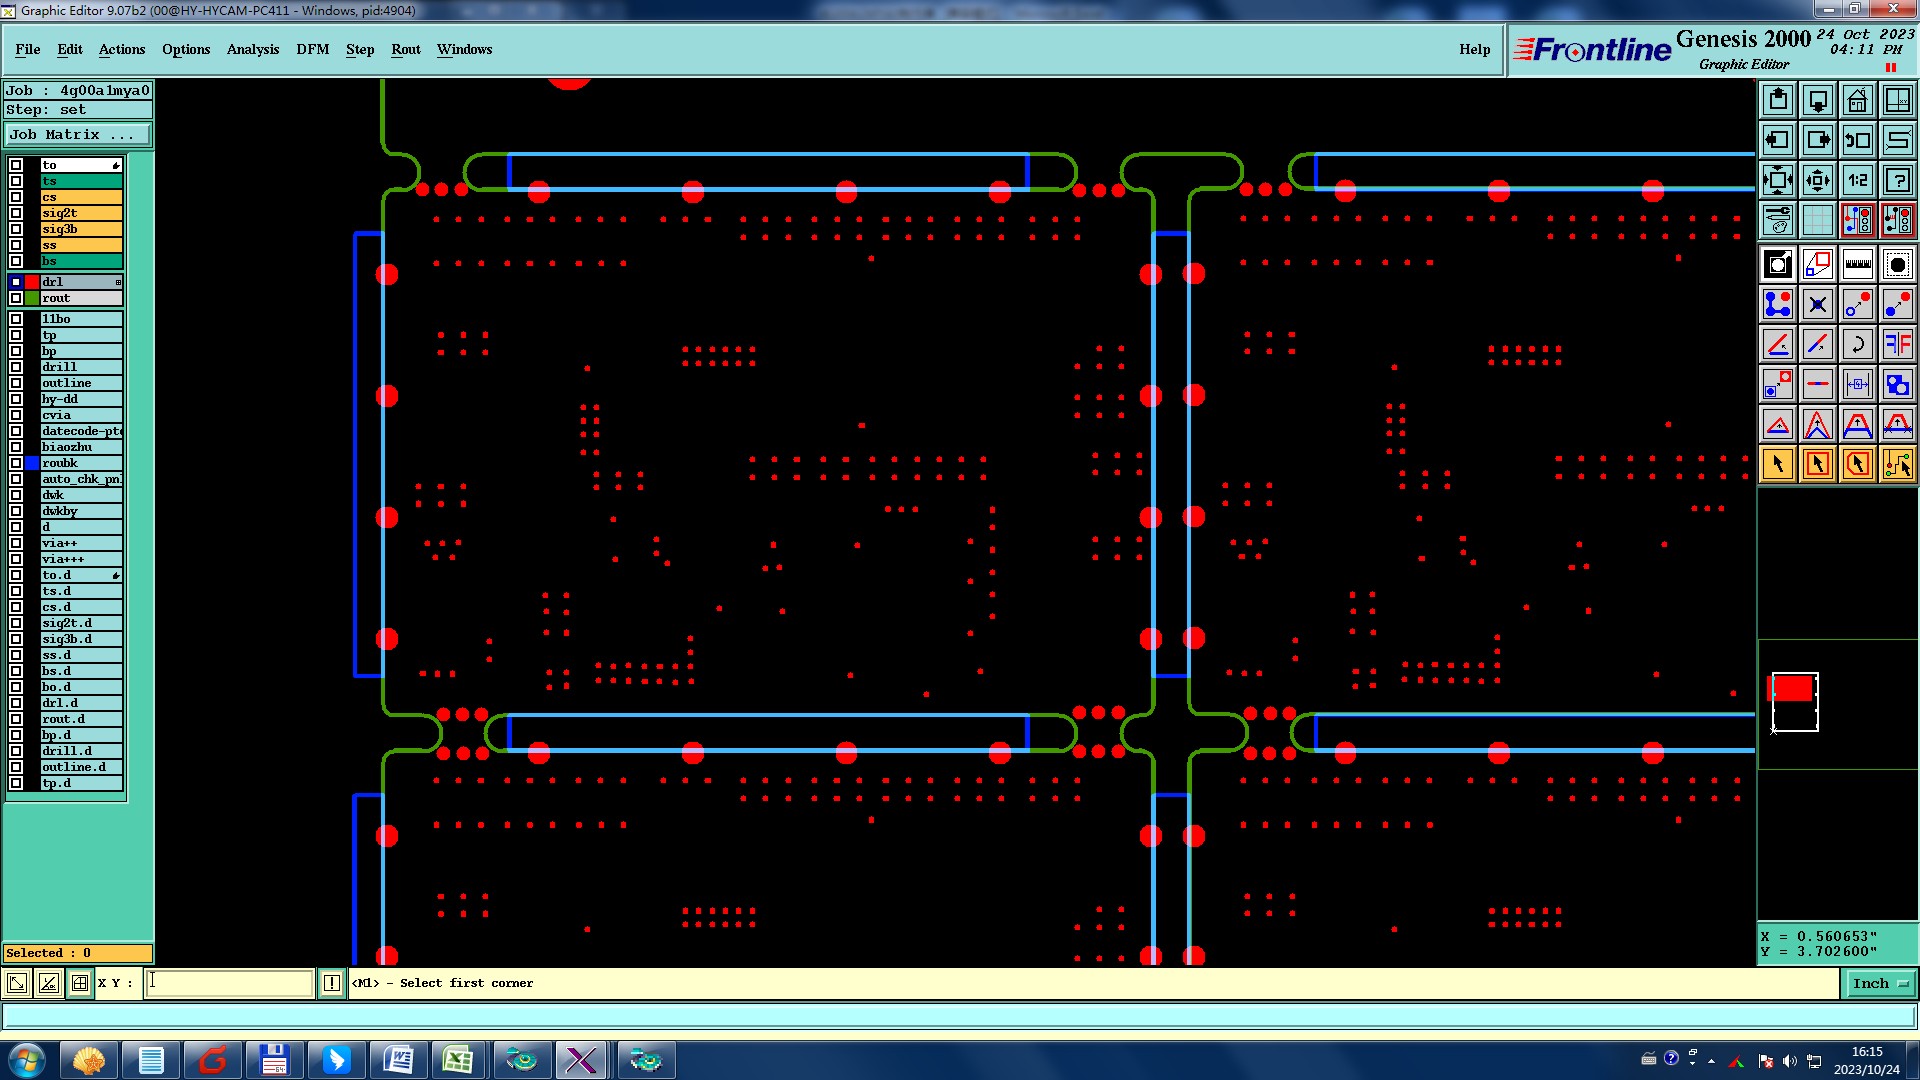This screenshot has height=1080, width=1920.
Task: Open the Job Matrix selector
Action: point(78,134)
